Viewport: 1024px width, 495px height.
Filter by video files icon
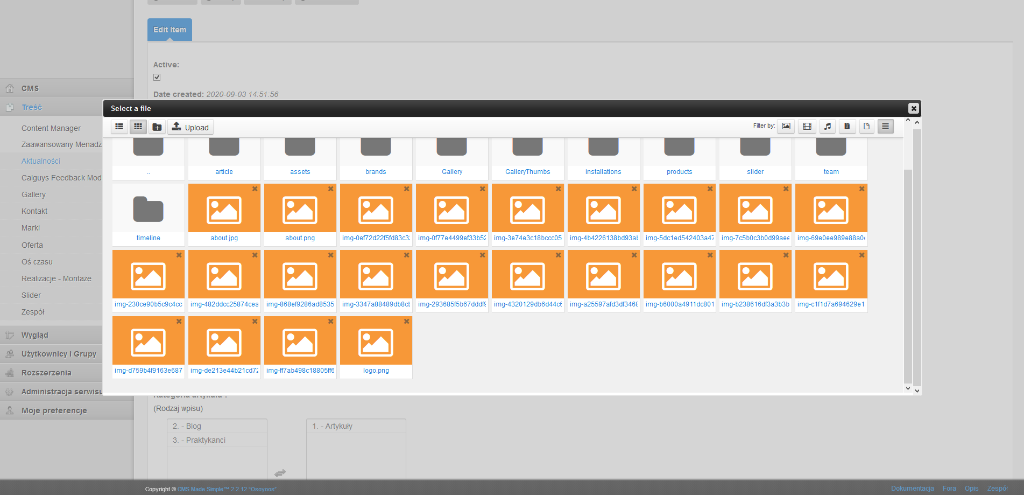pos(807,127)
